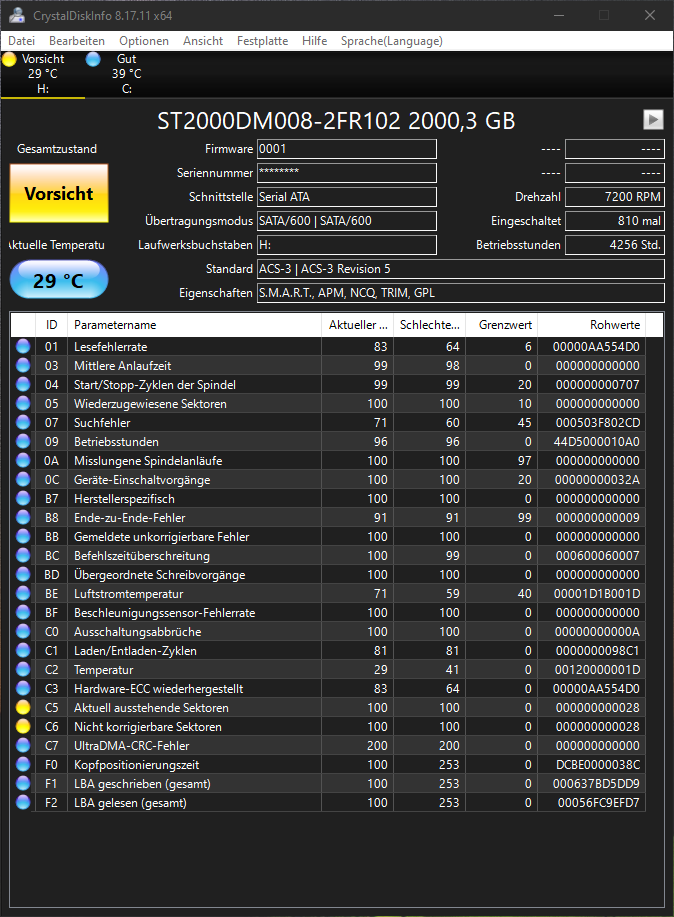Open the Bearbeiten menu

click(77, 41)
